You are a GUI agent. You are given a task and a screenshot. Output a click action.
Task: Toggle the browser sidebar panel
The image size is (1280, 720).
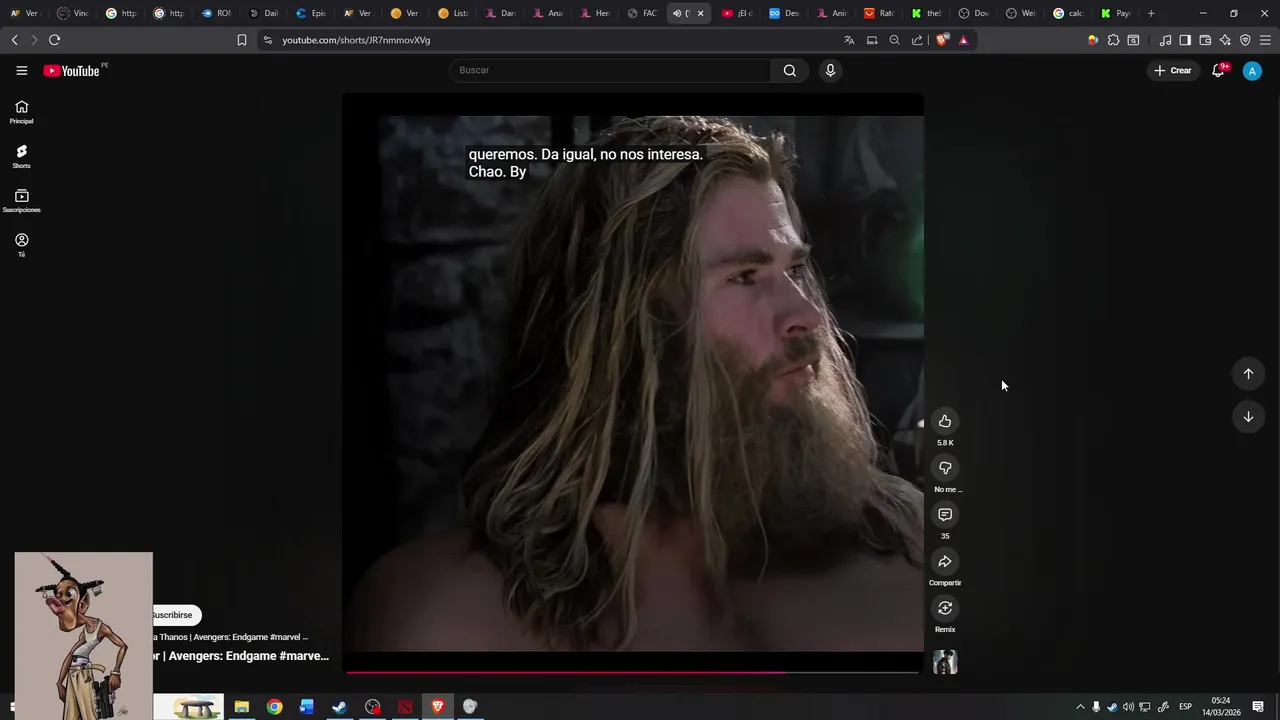(x=1185, y=40)
